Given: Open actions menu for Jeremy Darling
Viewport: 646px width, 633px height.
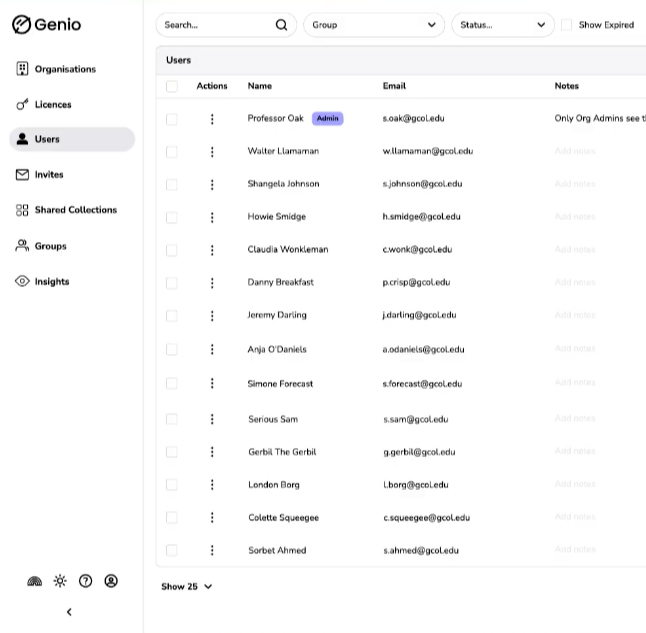Looking at the screenshot, I should click(212, 316).
